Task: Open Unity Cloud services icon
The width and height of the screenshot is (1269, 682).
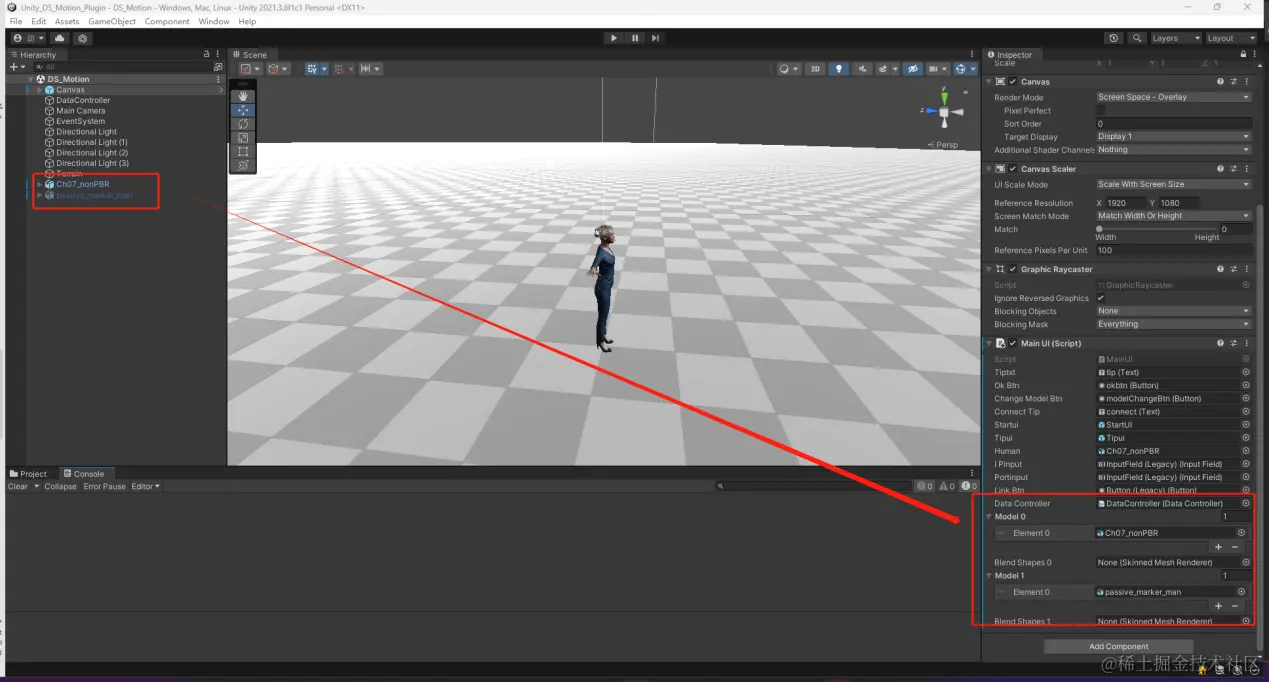Action: click(60, 38)
